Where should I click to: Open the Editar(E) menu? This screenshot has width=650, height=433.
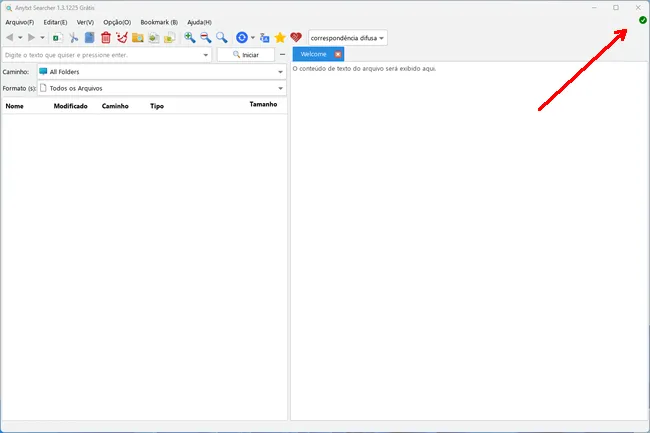55,22
